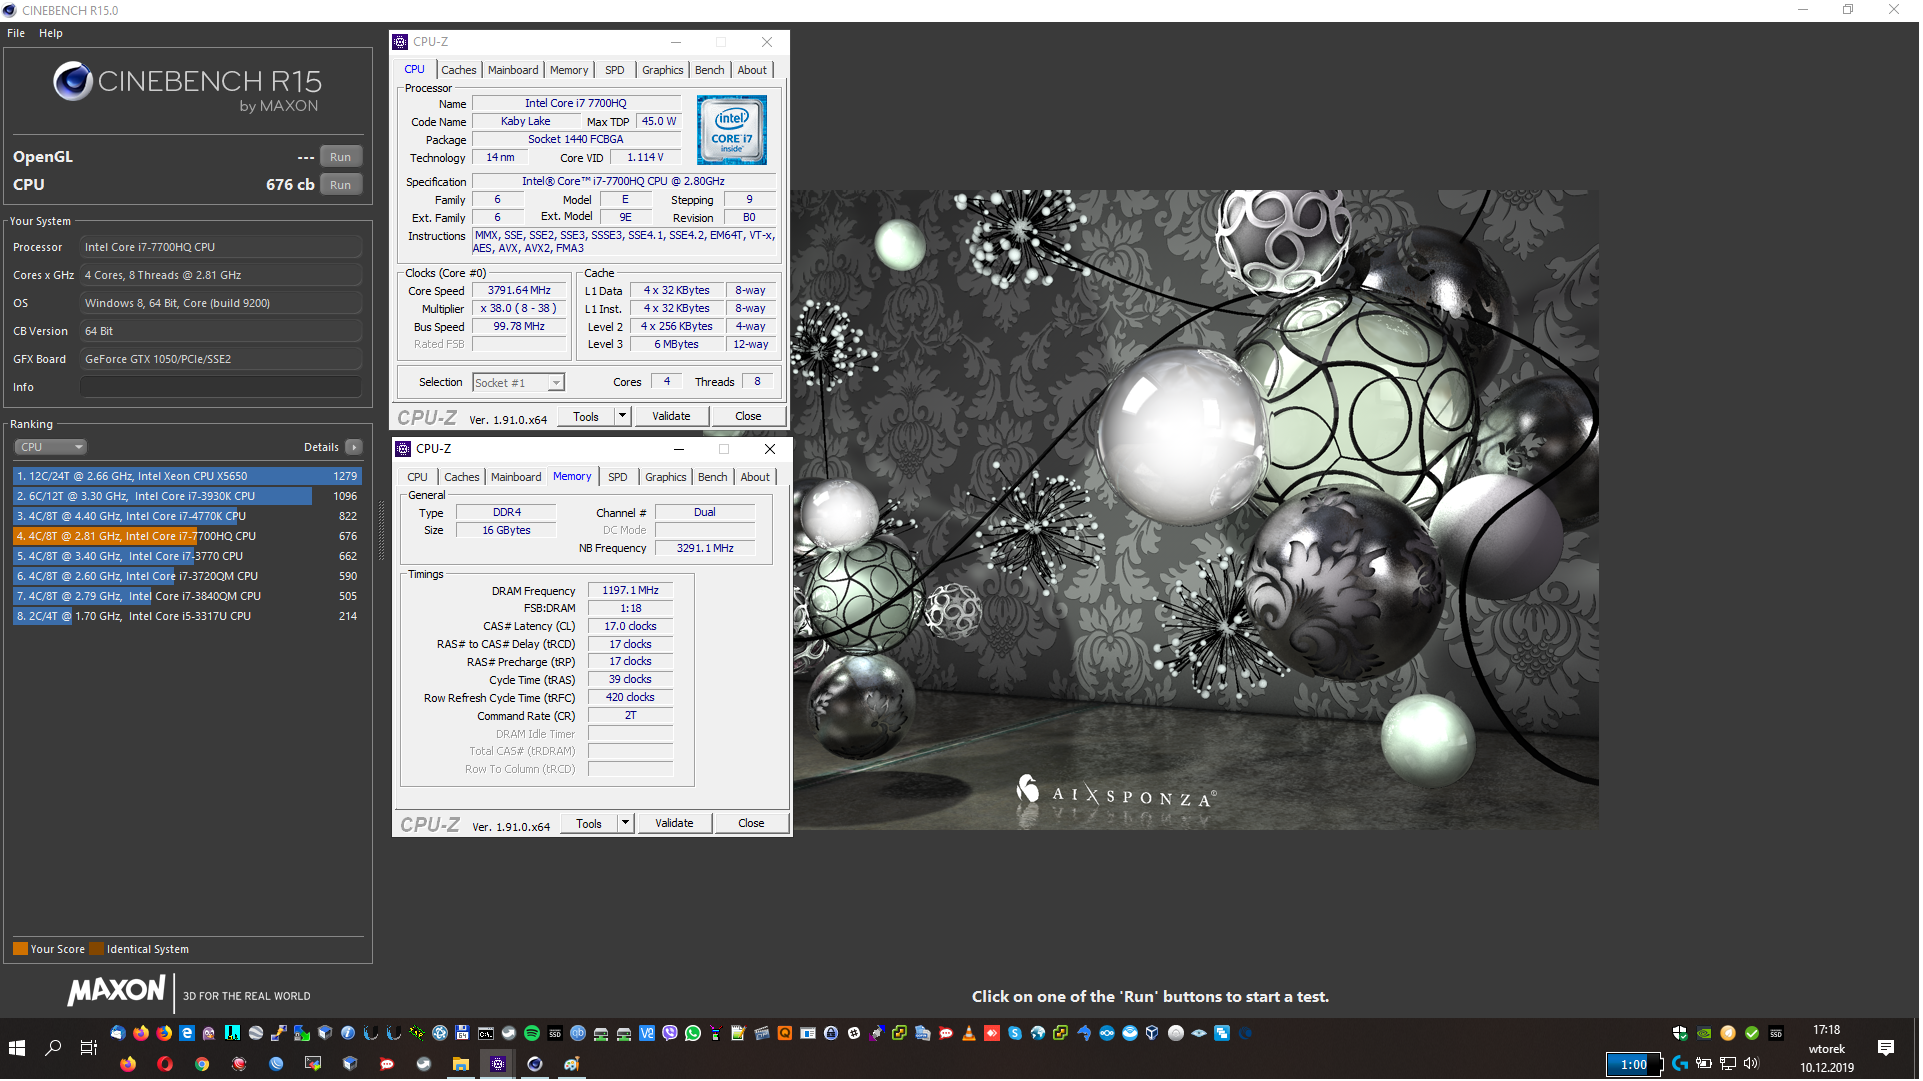Open taskbar search magnifier
Viewport: 1923px width, 1081px height.
53,1049
